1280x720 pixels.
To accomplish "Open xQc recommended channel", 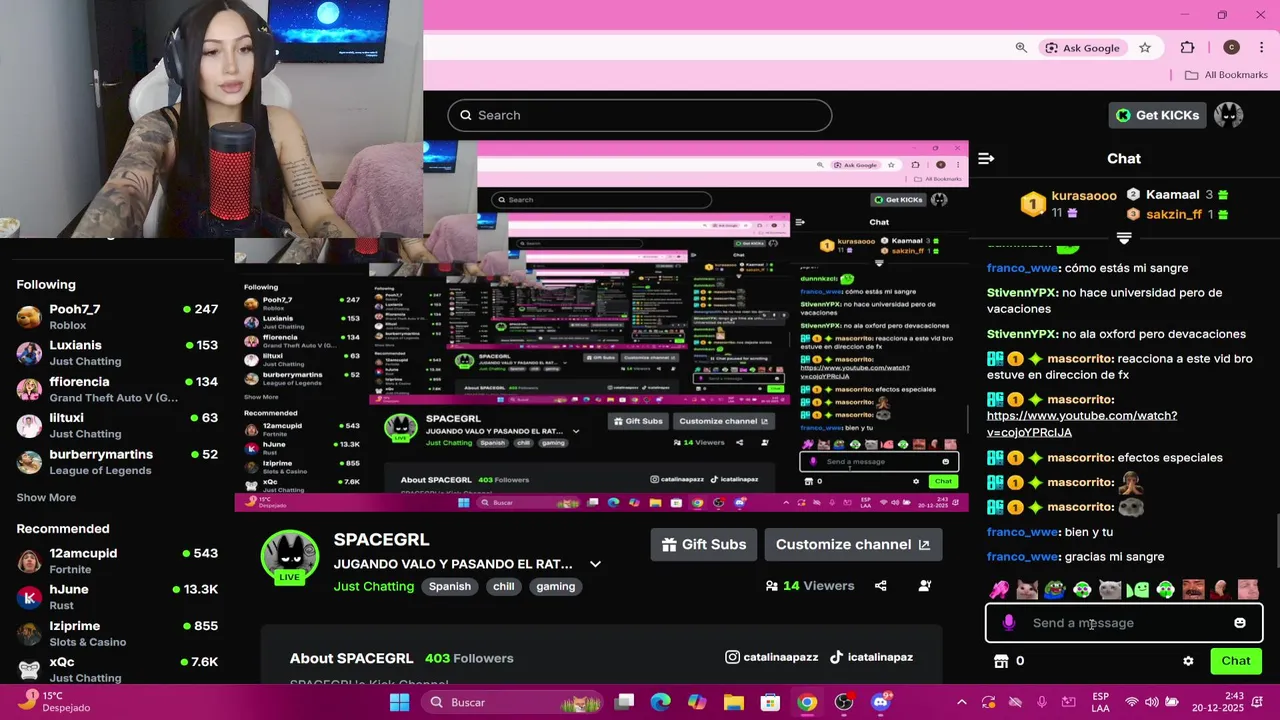I will click(117, 669).
